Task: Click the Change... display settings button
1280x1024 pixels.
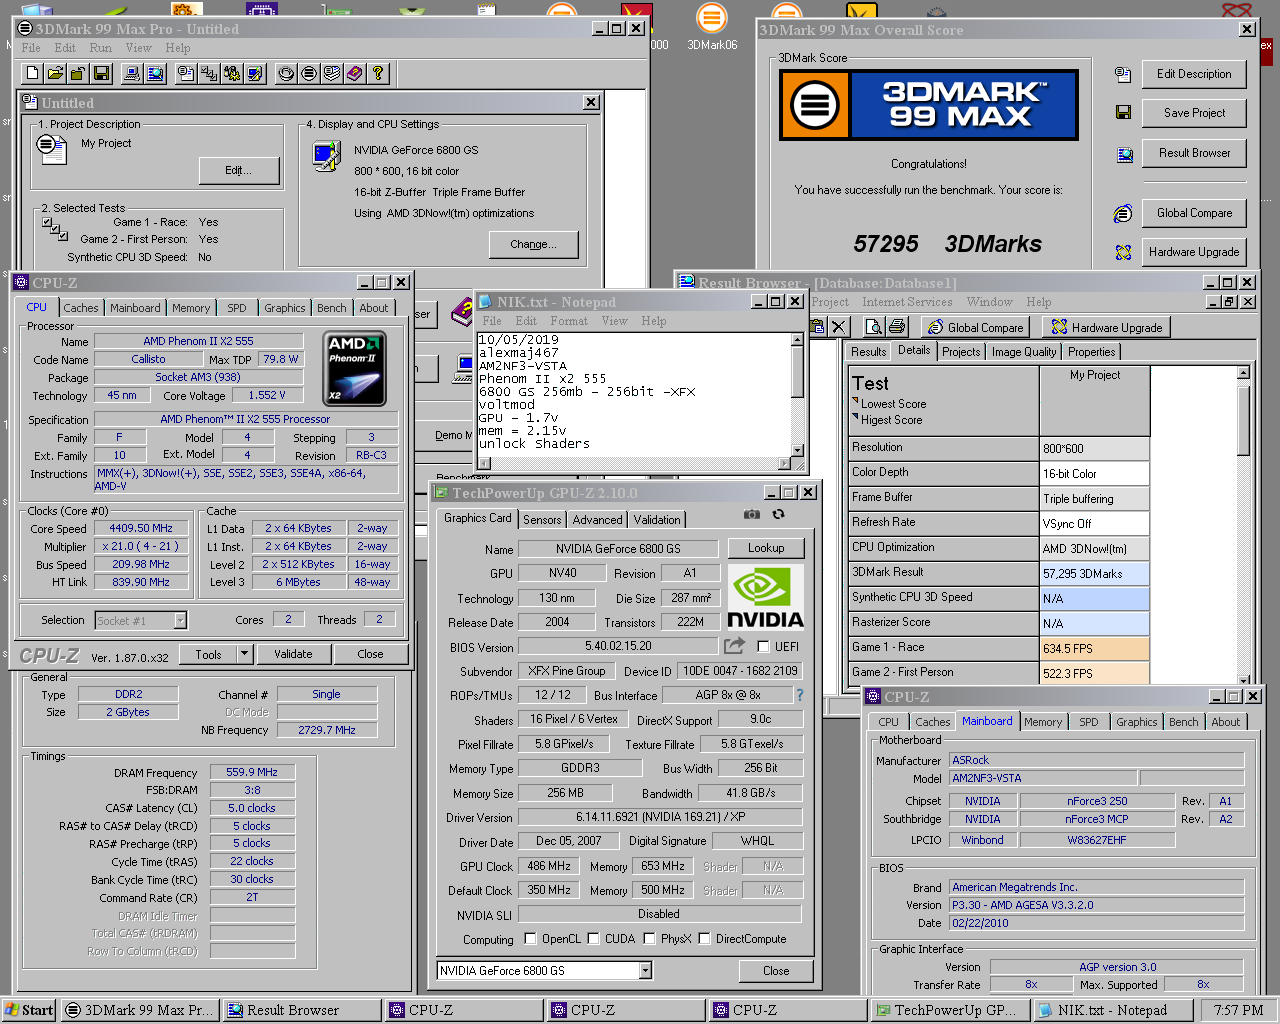Action: pyautogui.click(x=533, y=244)
